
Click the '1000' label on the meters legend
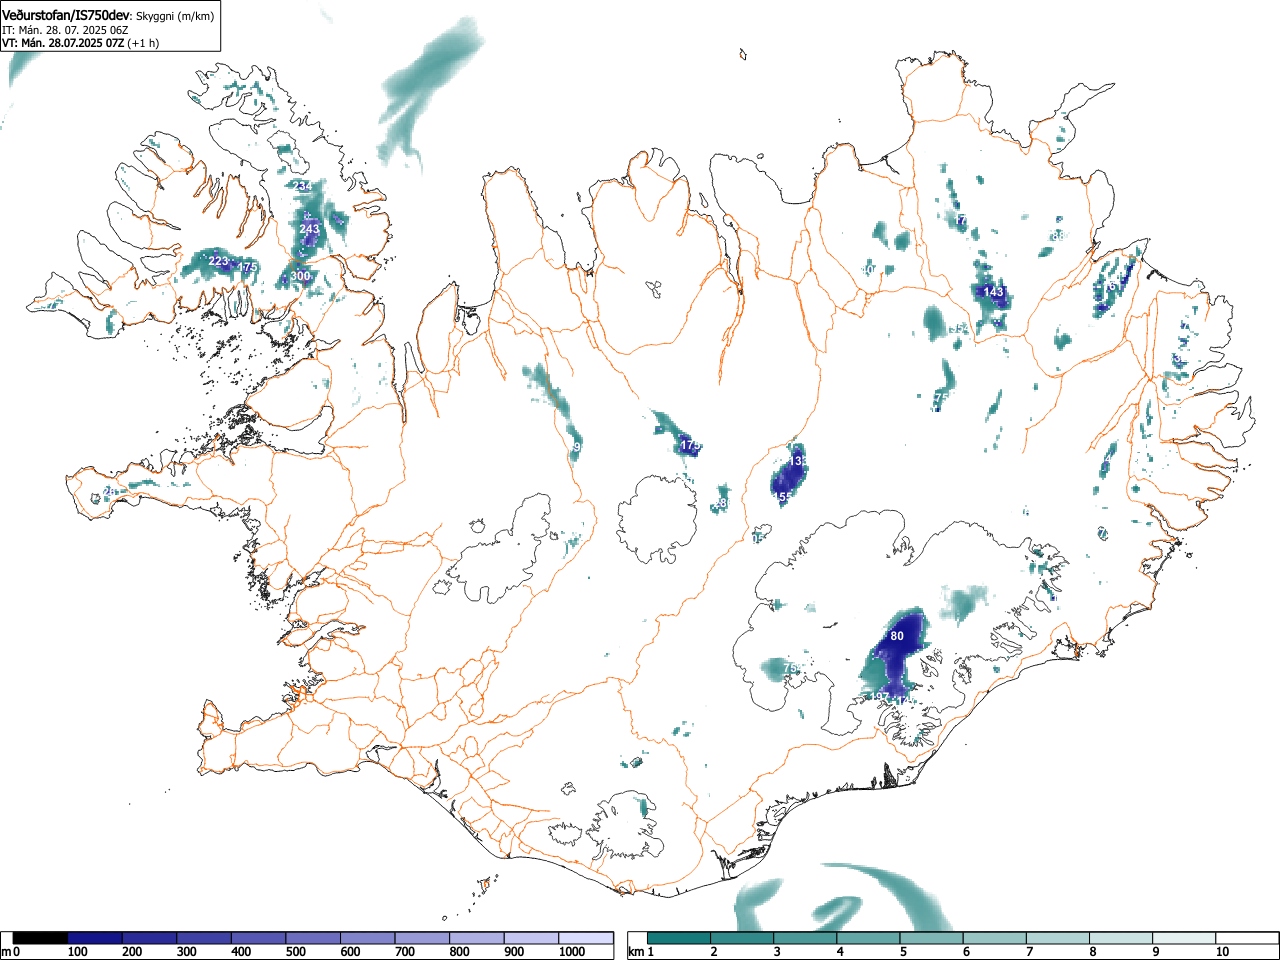point(572,952)
